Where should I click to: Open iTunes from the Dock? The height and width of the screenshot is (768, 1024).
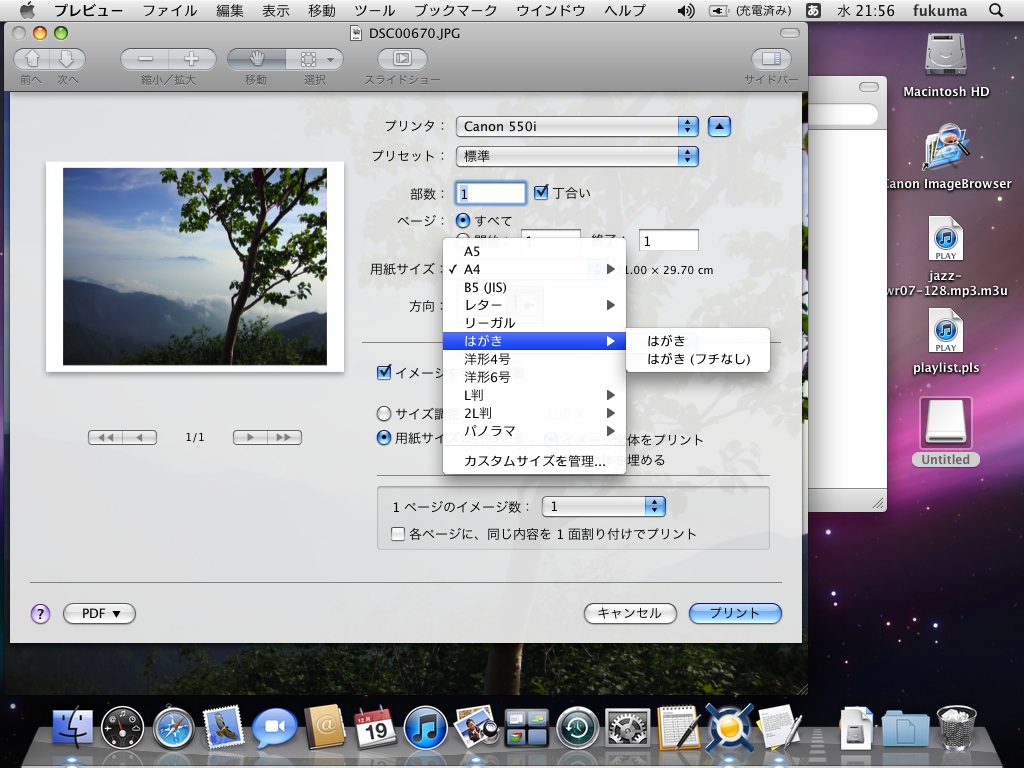tap(425, 727)
